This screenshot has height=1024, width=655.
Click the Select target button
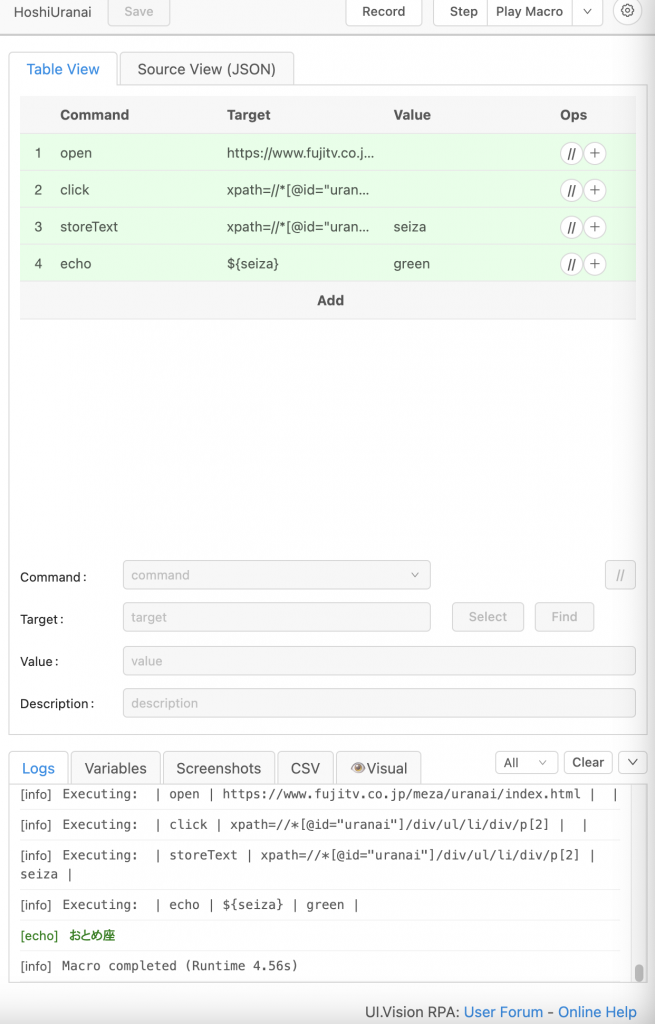tap(488, 616)
